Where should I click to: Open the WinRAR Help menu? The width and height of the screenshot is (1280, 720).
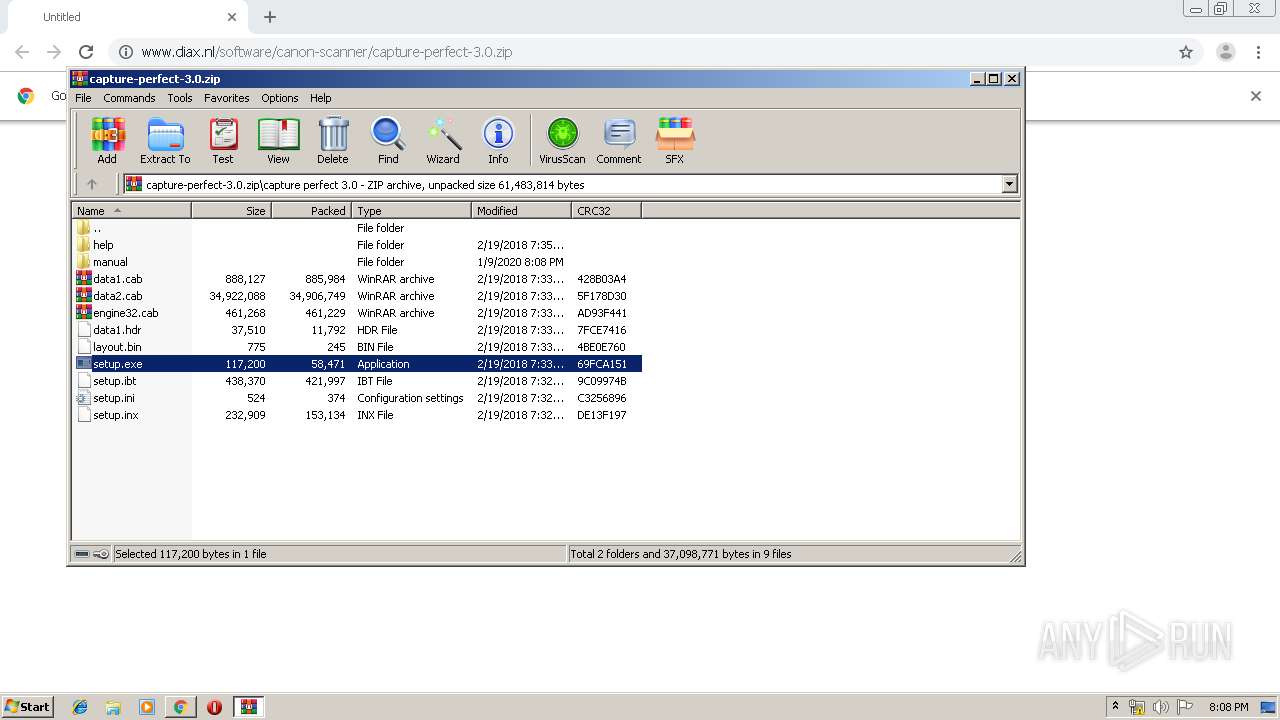321,98
